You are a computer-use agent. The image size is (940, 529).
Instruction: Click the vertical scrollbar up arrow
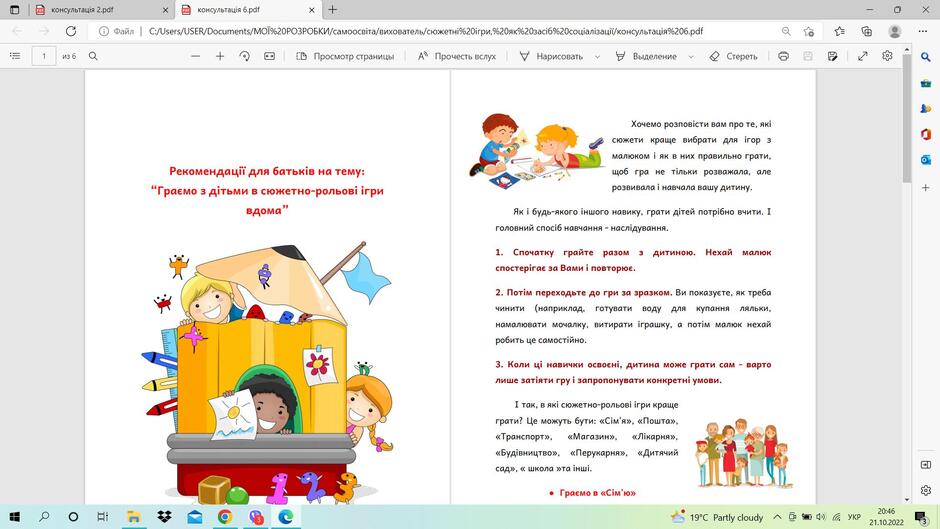[x=906, y=49]
